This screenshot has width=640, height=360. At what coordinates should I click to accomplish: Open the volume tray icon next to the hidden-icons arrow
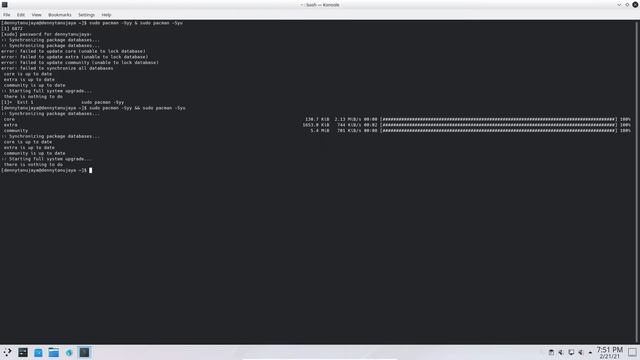coord(580,352)
